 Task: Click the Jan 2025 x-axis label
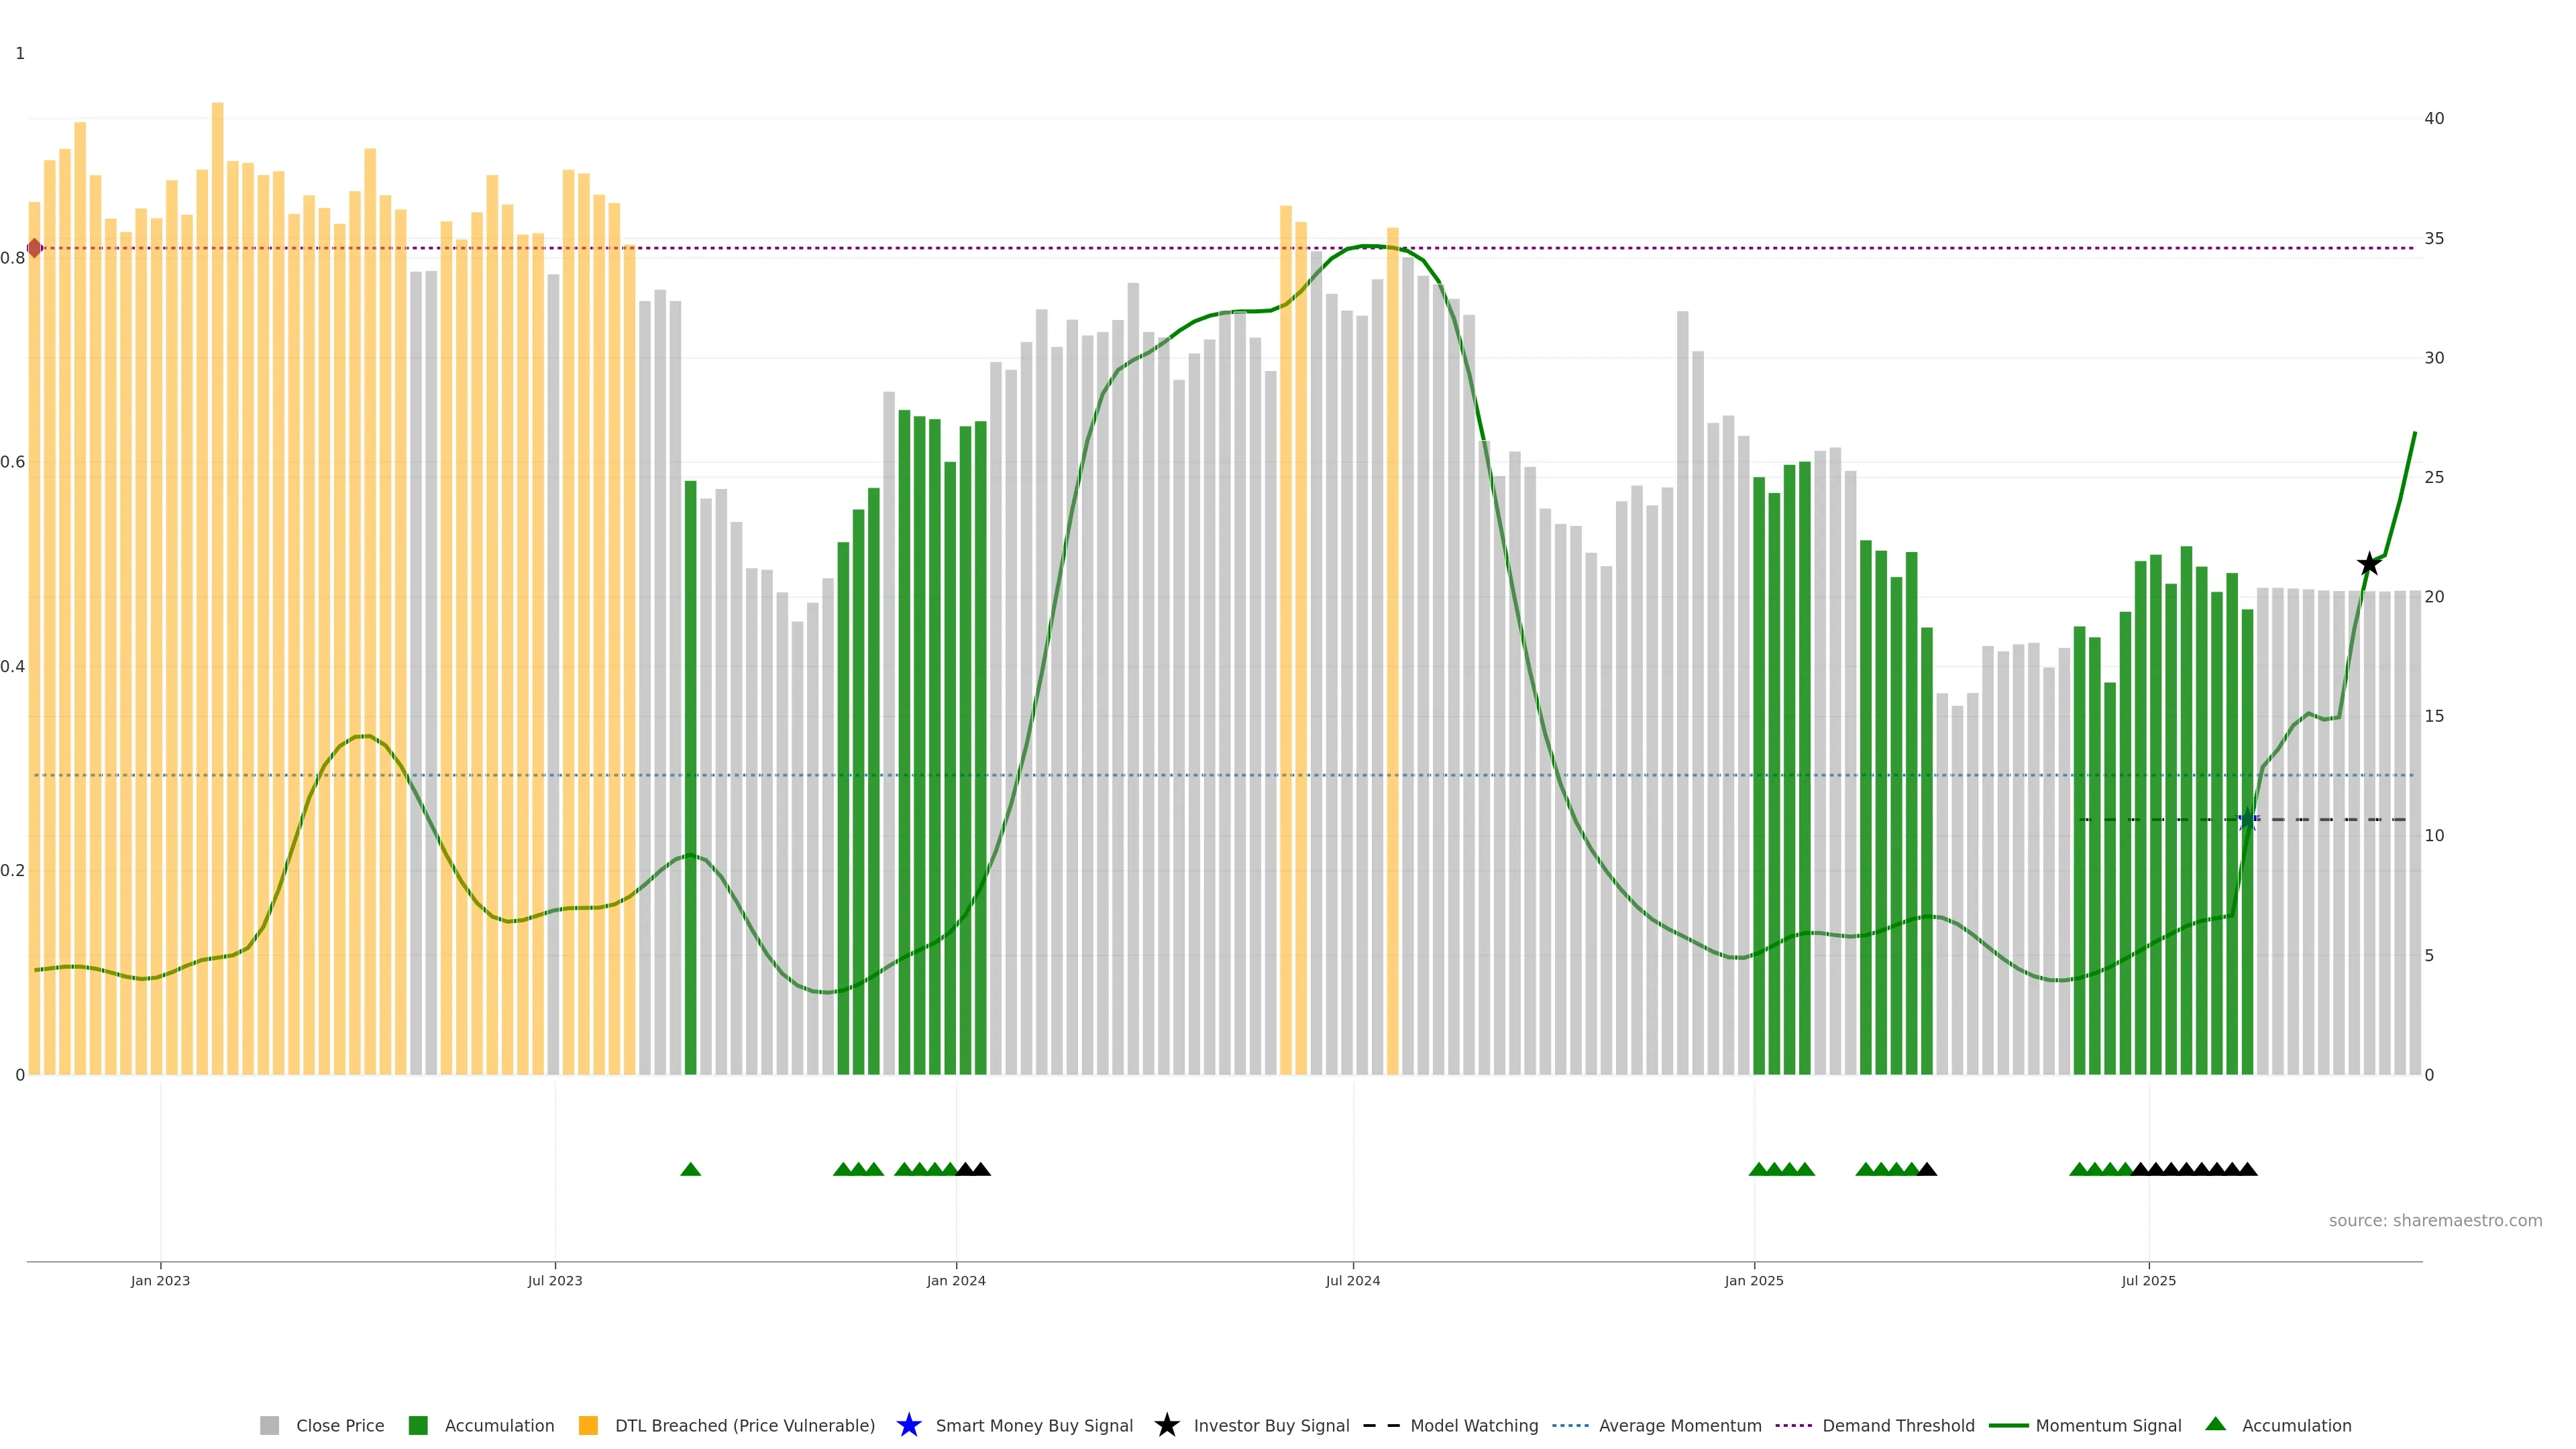[1753, 1280]
